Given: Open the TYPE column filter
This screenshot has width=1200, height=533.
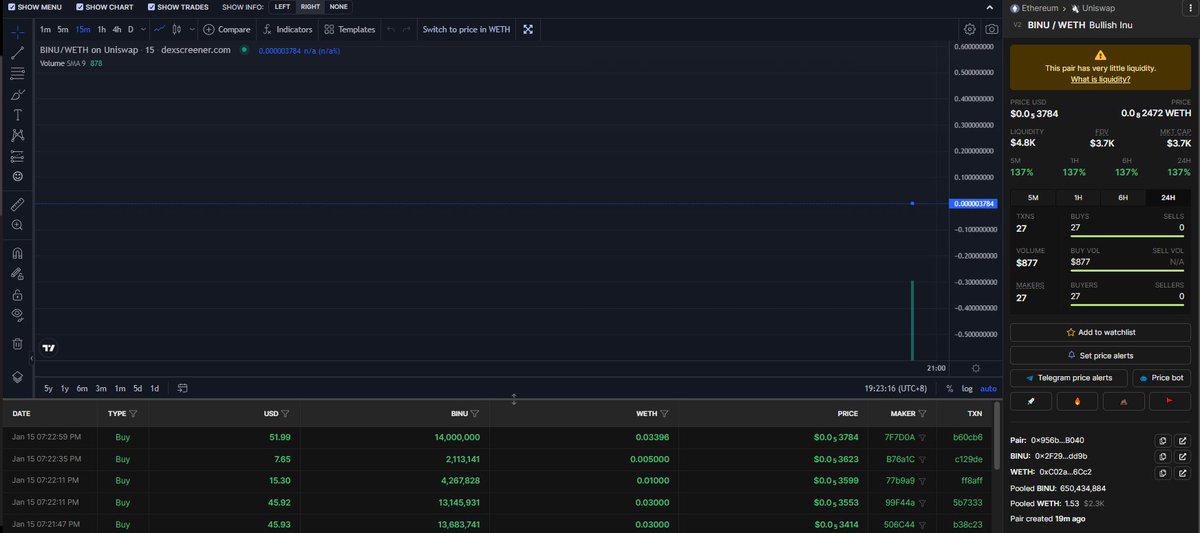Looking at the screenshot, I should click(133, 413).
